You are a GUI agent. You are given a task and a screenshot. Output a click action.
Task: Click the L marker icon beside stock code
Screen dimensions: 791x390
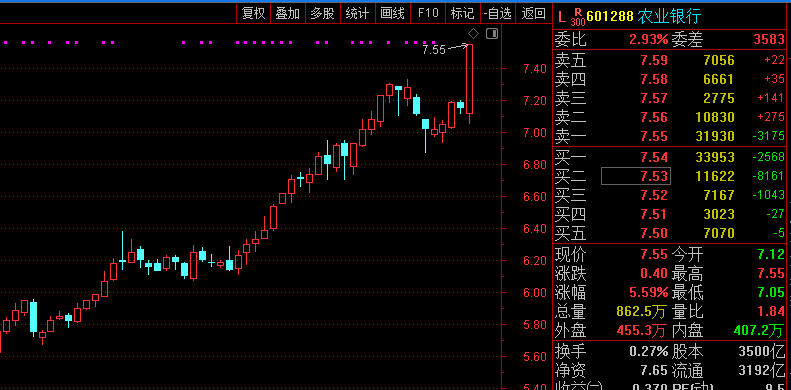point(561,17)
